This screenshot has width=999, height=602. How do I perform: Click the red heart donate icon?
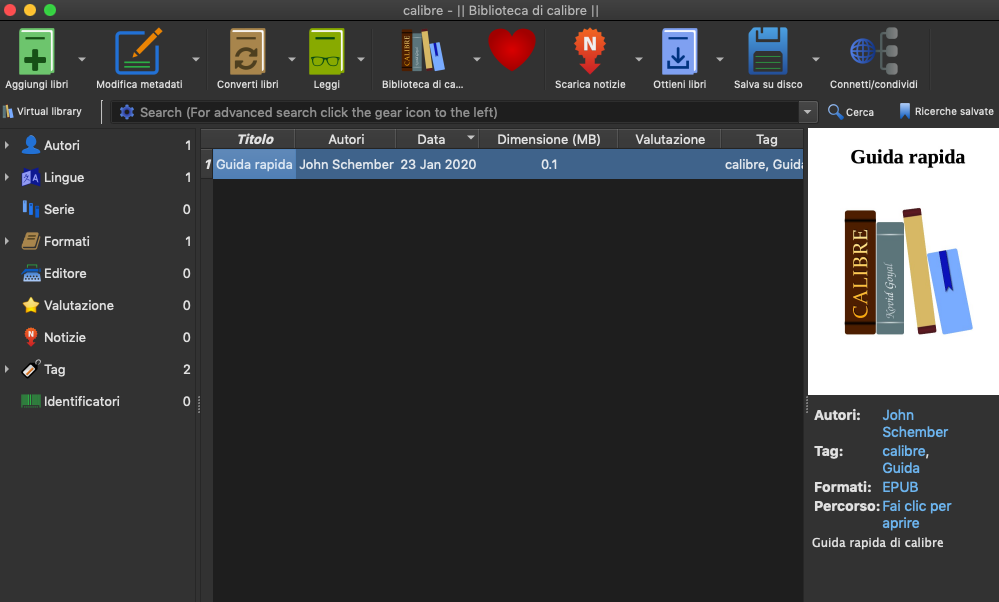[x=512, y=50]
